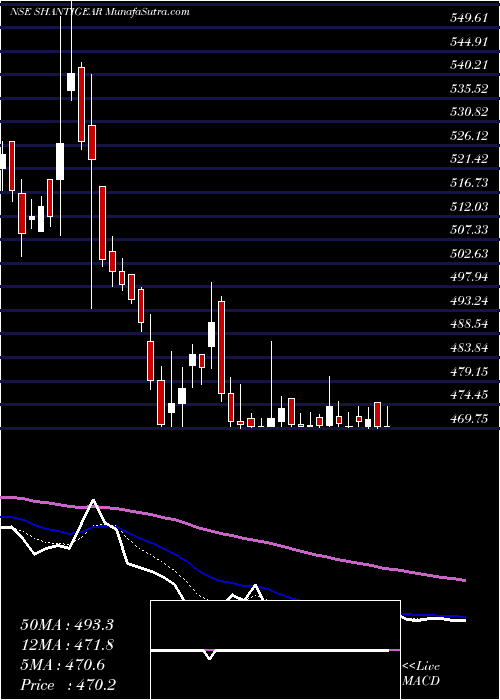Click the 502.63 axis label
Image resolution: width=500 pixels, height=700 pixels.
click(469, 253)
